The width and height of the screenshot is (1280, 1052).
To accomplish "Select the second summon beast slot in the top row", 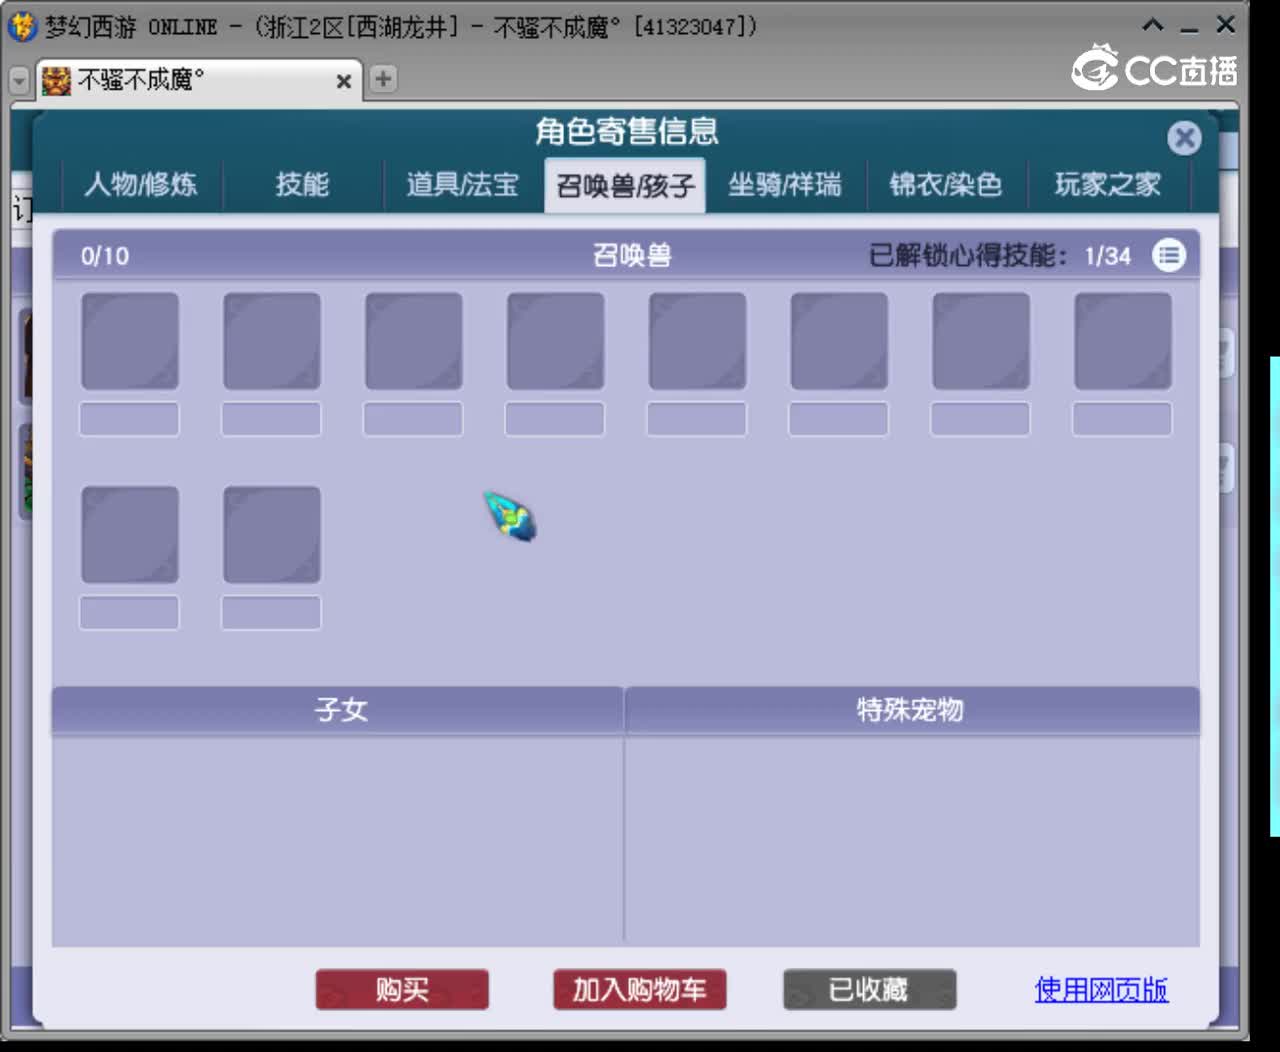I will click(x=272, y=341).
